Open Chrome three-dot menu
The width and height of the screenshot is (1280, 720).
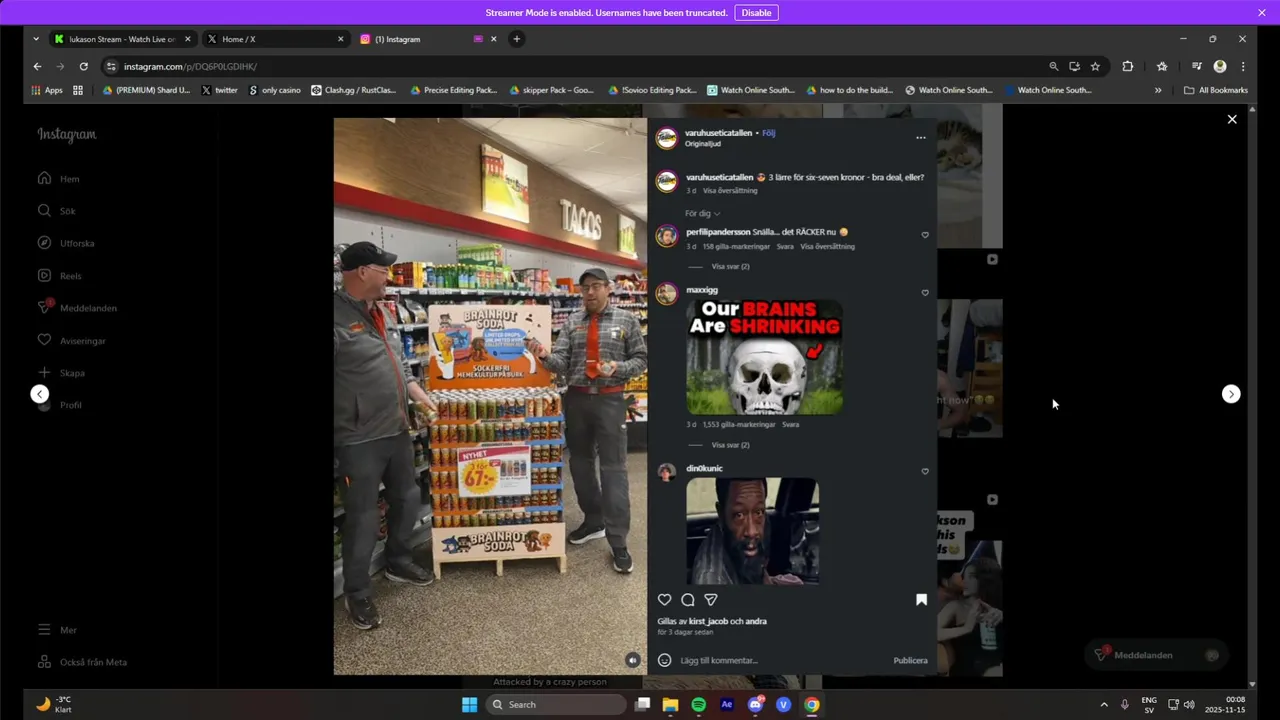point(1243,66)
